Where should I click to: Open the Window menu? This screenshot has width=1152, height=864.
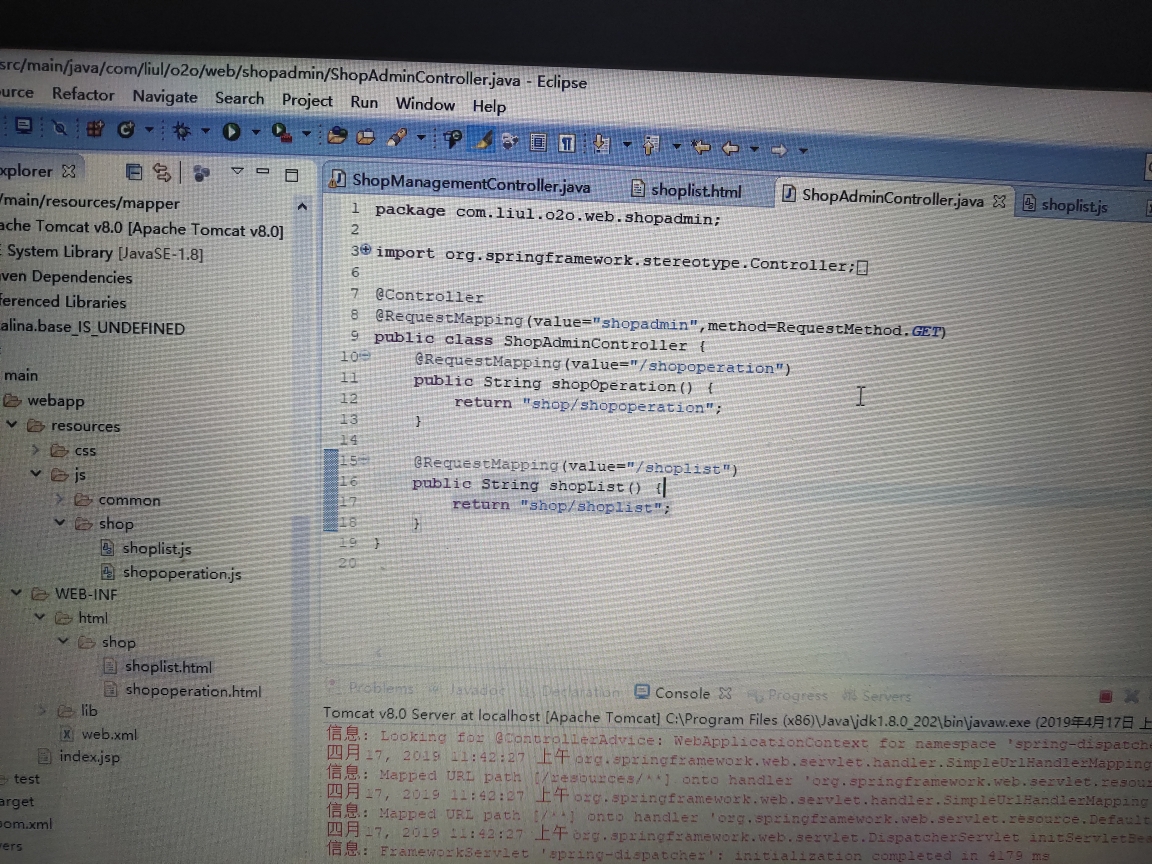tap(425, 104)
